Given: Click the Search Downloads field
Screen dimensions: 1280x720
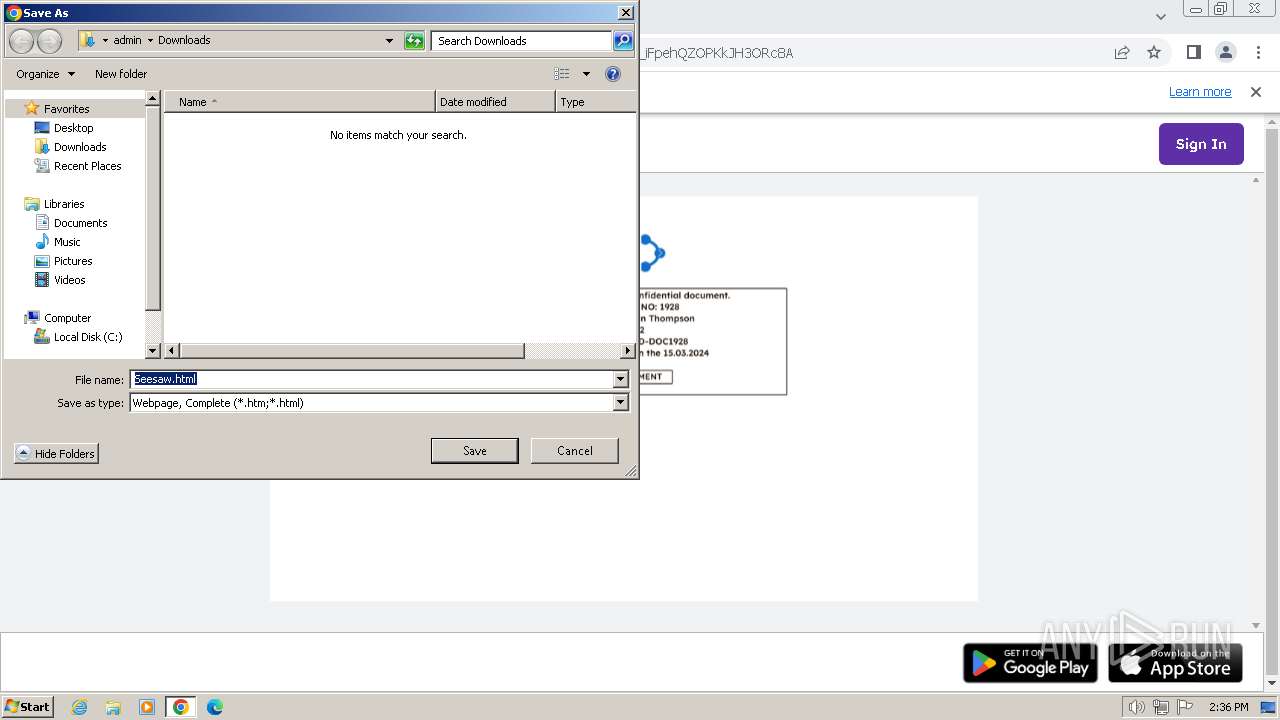Looking at the screenshot, I should point(522,41).
